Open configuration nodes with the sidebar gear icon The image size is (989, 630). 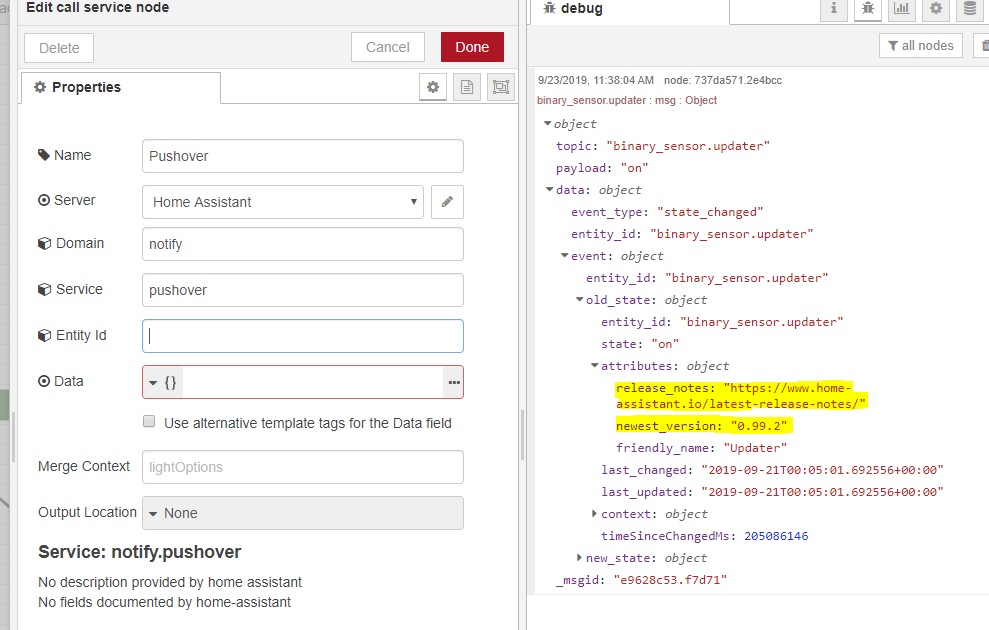pyautogui.click(x=935, y=10)
